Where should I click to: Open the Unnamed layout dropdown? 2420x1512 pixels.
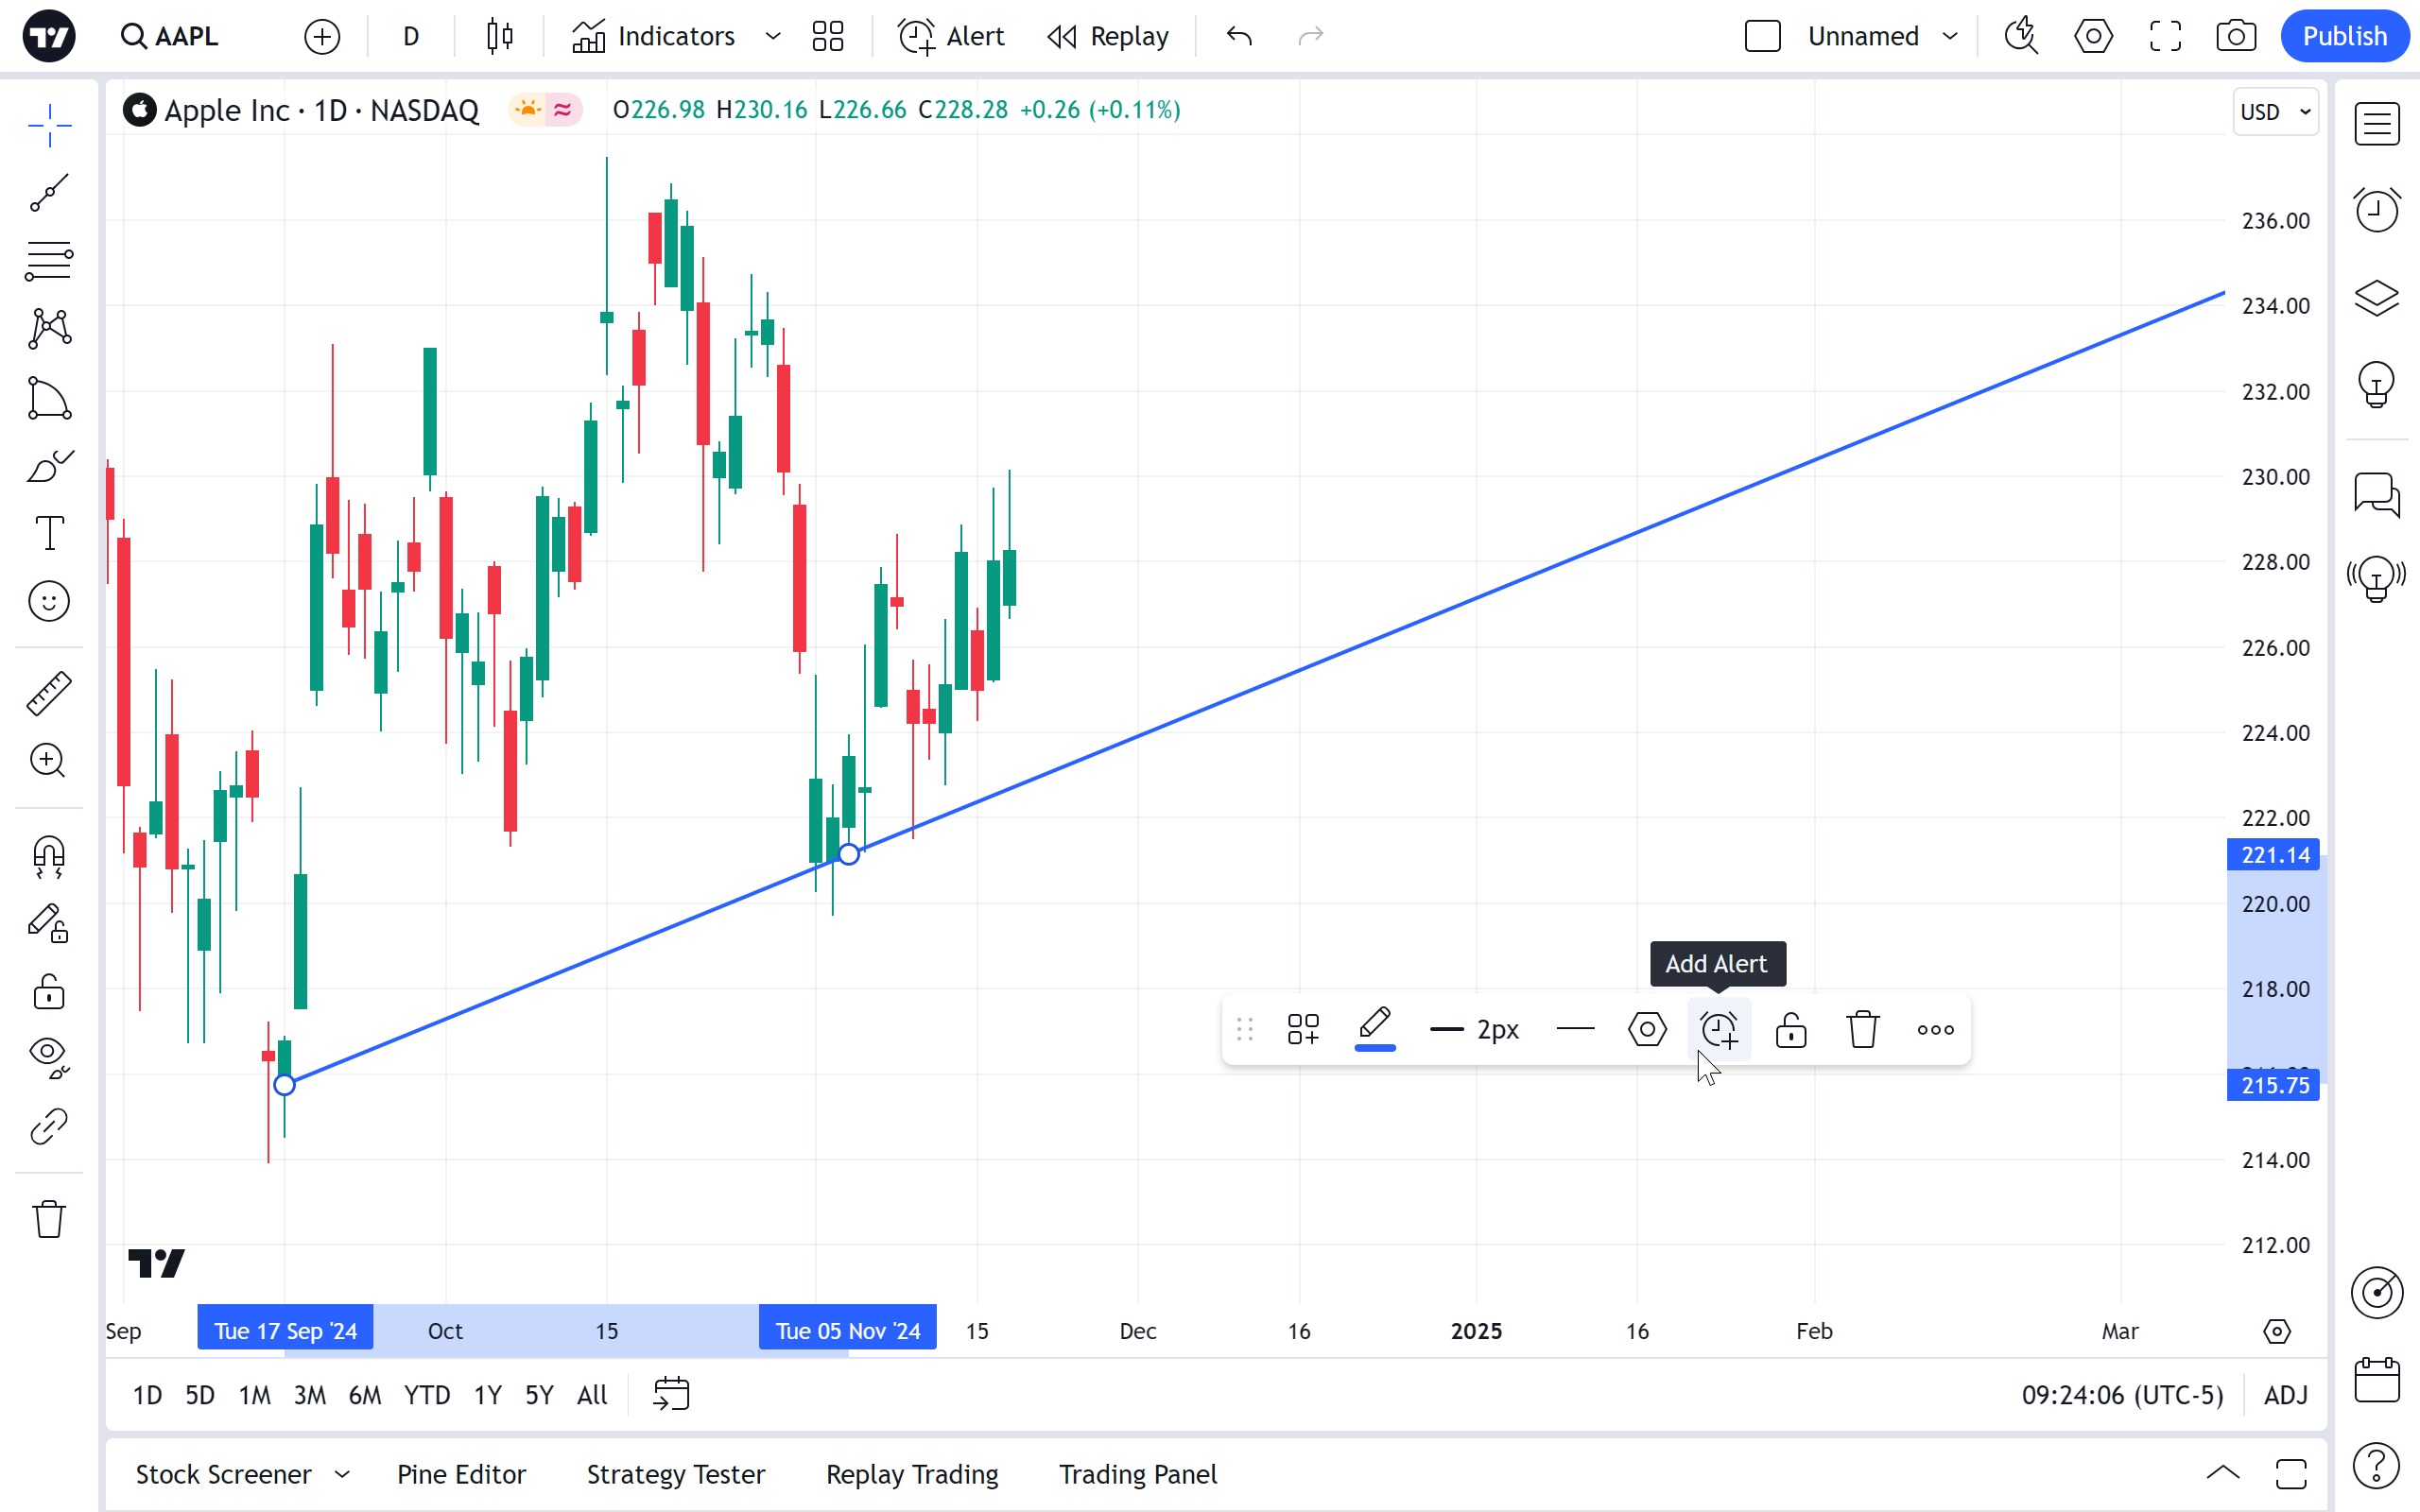click(x=1949, y=37)
